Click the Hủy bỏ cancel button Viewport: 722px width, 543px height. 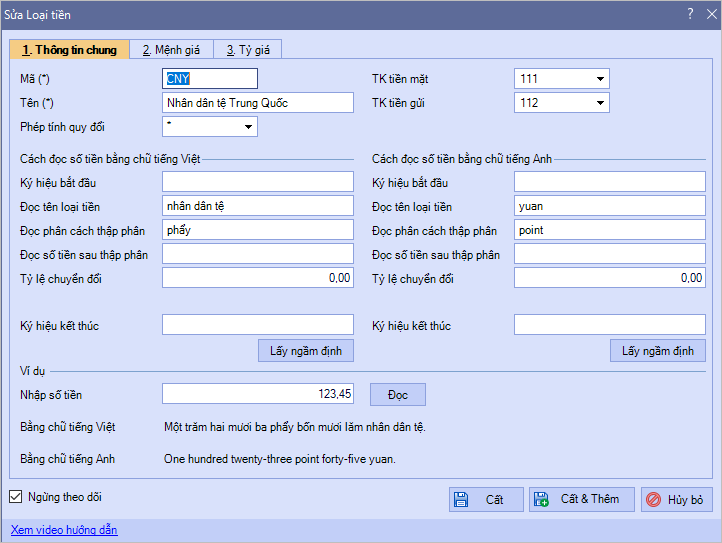[x=677, y=499]
